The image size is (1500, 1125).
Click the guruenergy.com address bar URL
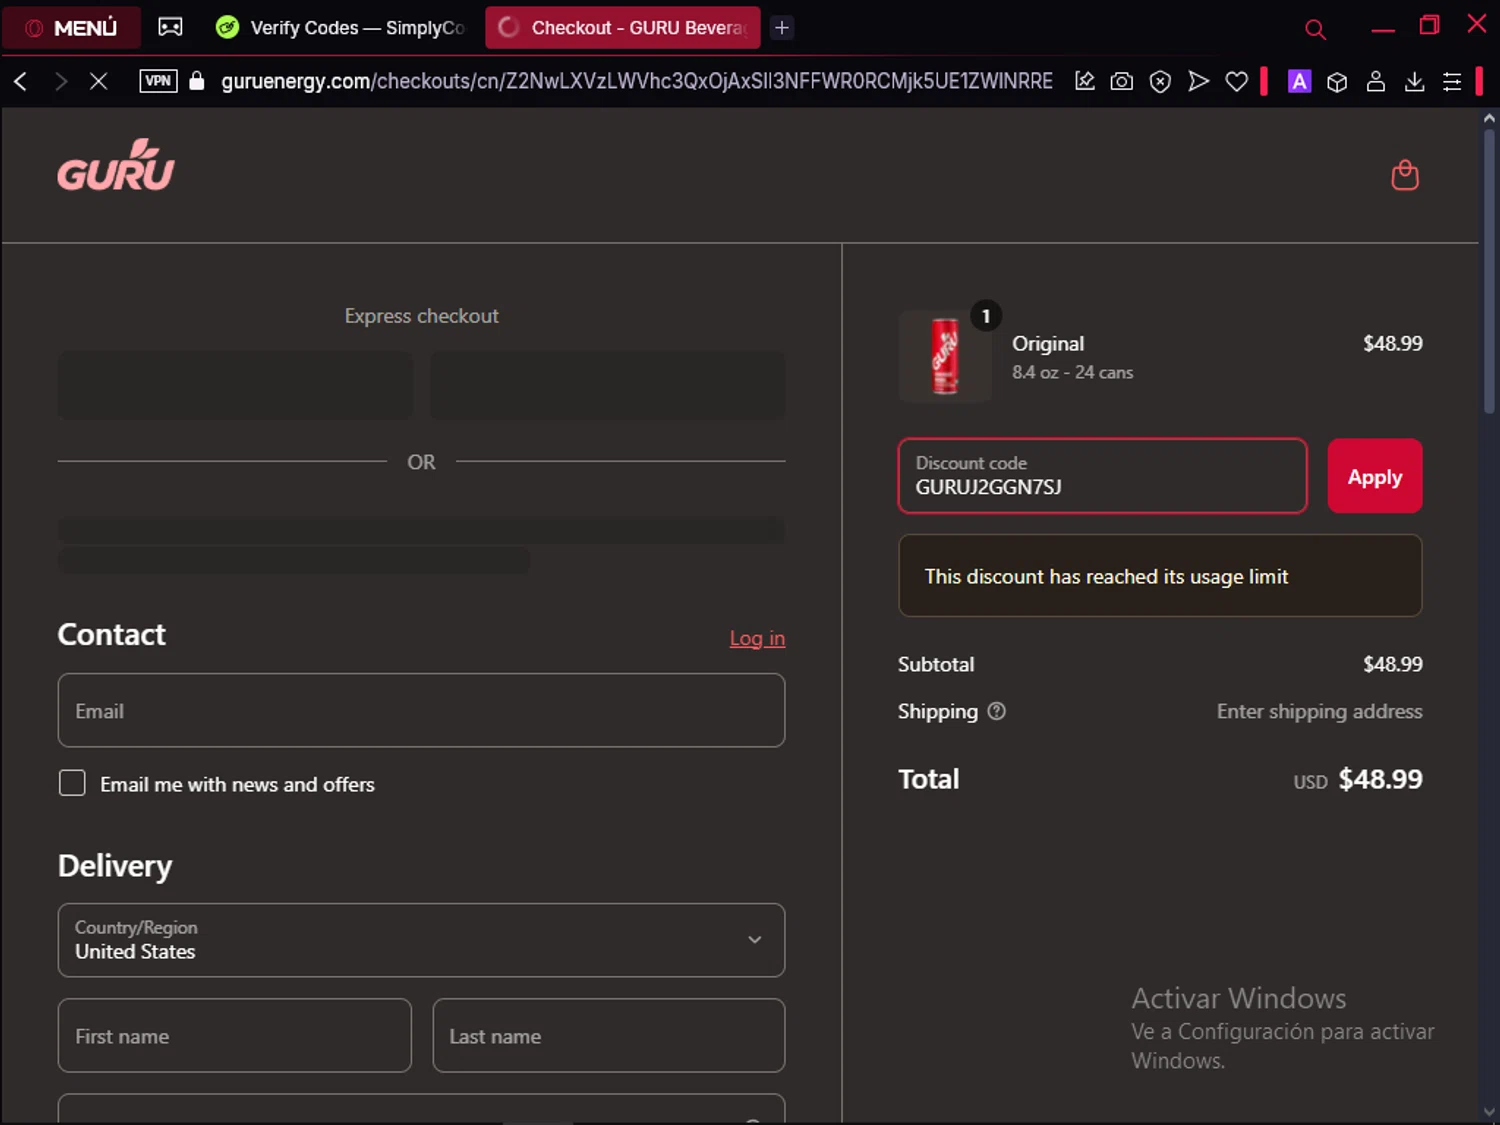click(636, 81)
